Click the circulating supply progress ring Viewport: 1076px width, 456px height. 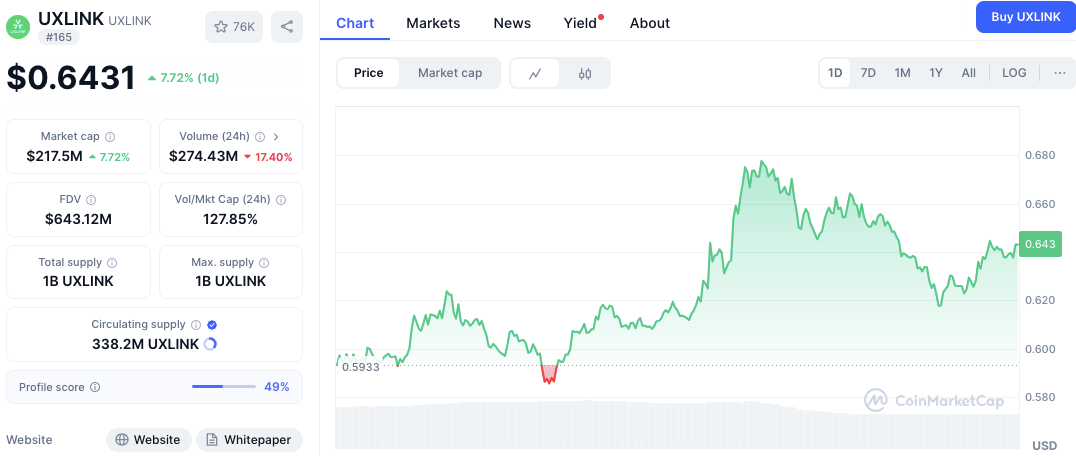click(211, 344)
